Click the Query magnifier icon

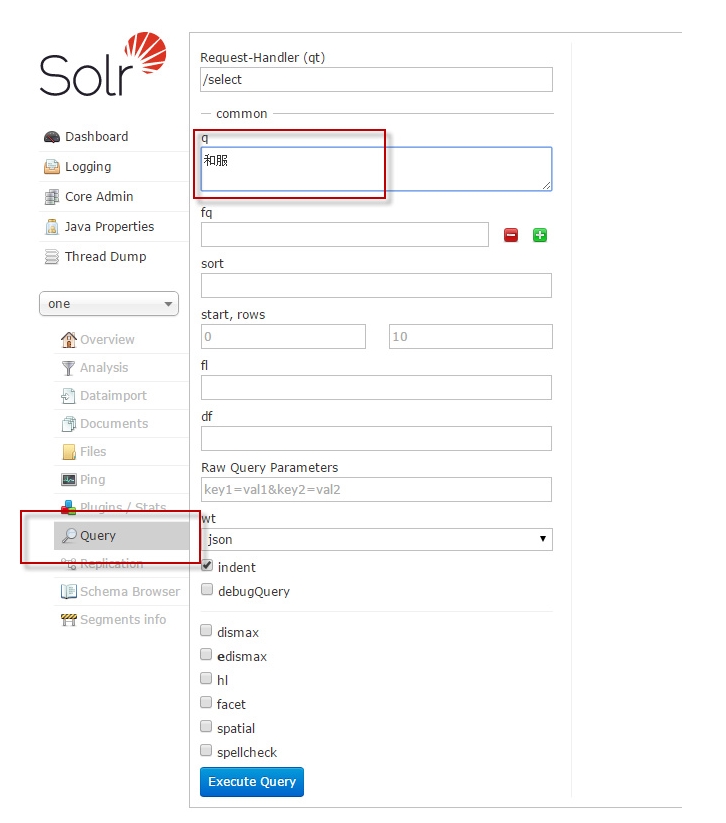69,535
